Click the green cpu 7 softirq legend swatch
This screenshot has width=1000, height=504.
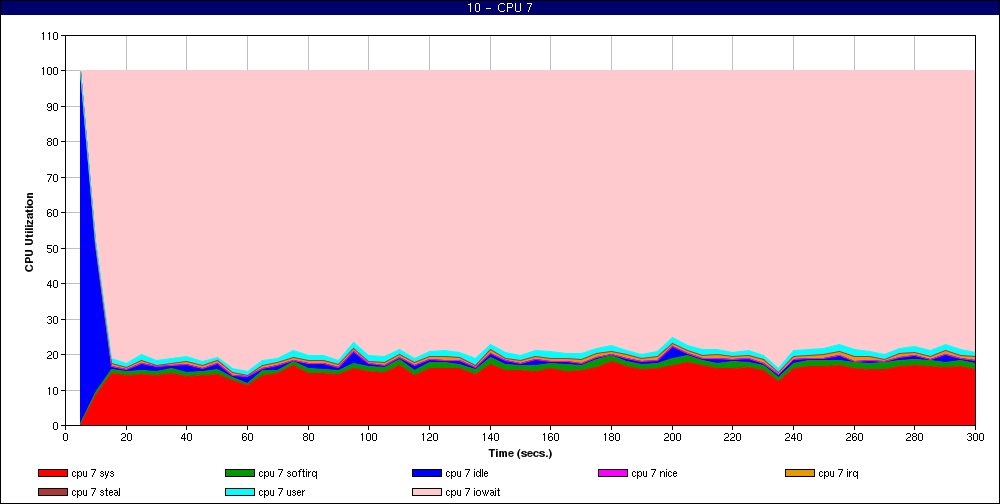(x=239, y=473)
